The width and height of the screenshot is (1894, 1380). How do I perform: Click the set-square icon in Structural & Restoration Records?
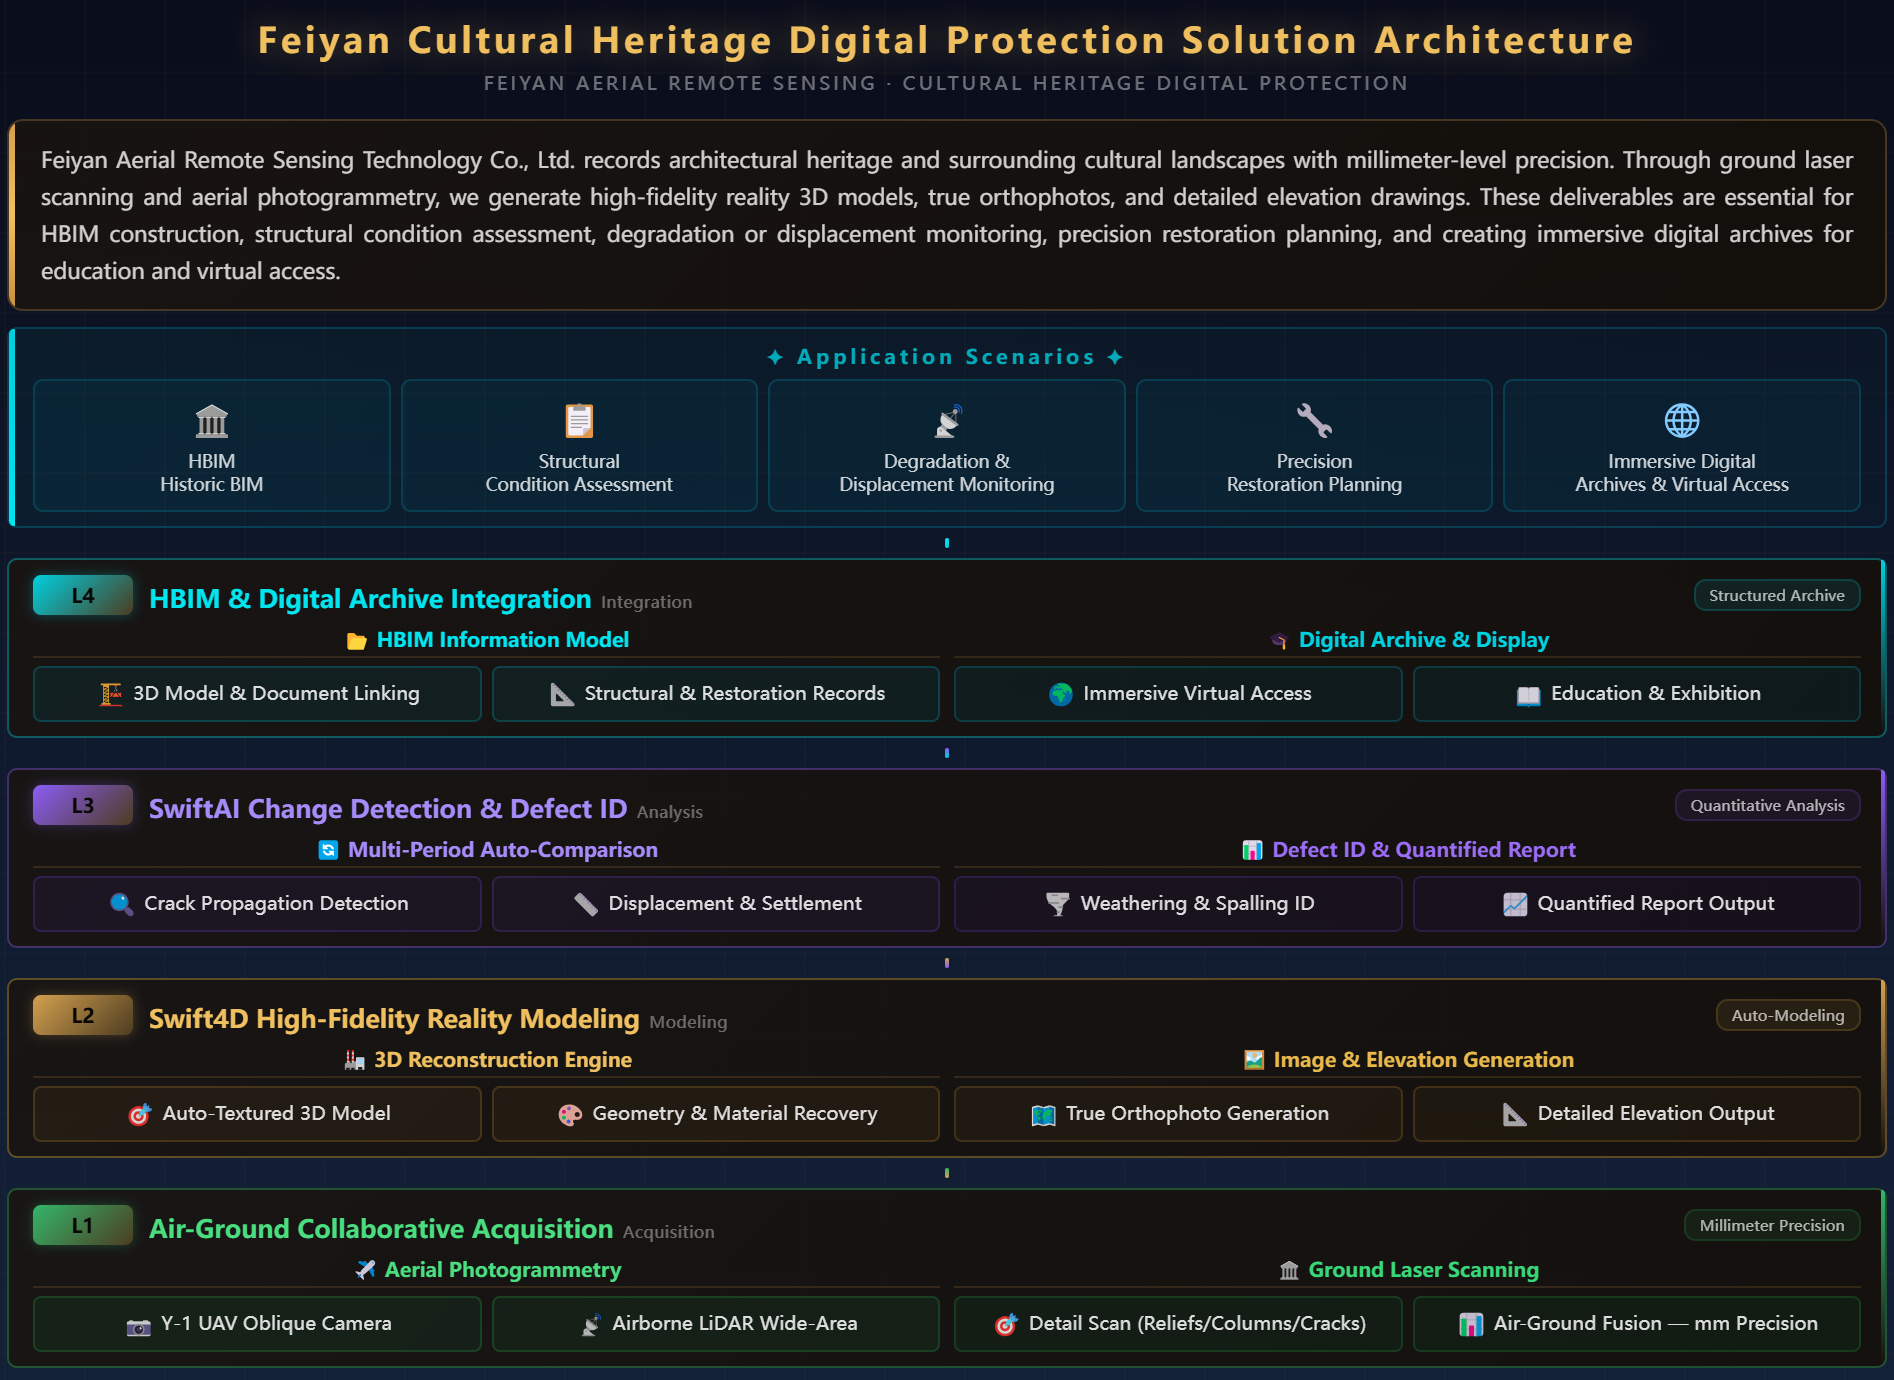click(562, 694)
